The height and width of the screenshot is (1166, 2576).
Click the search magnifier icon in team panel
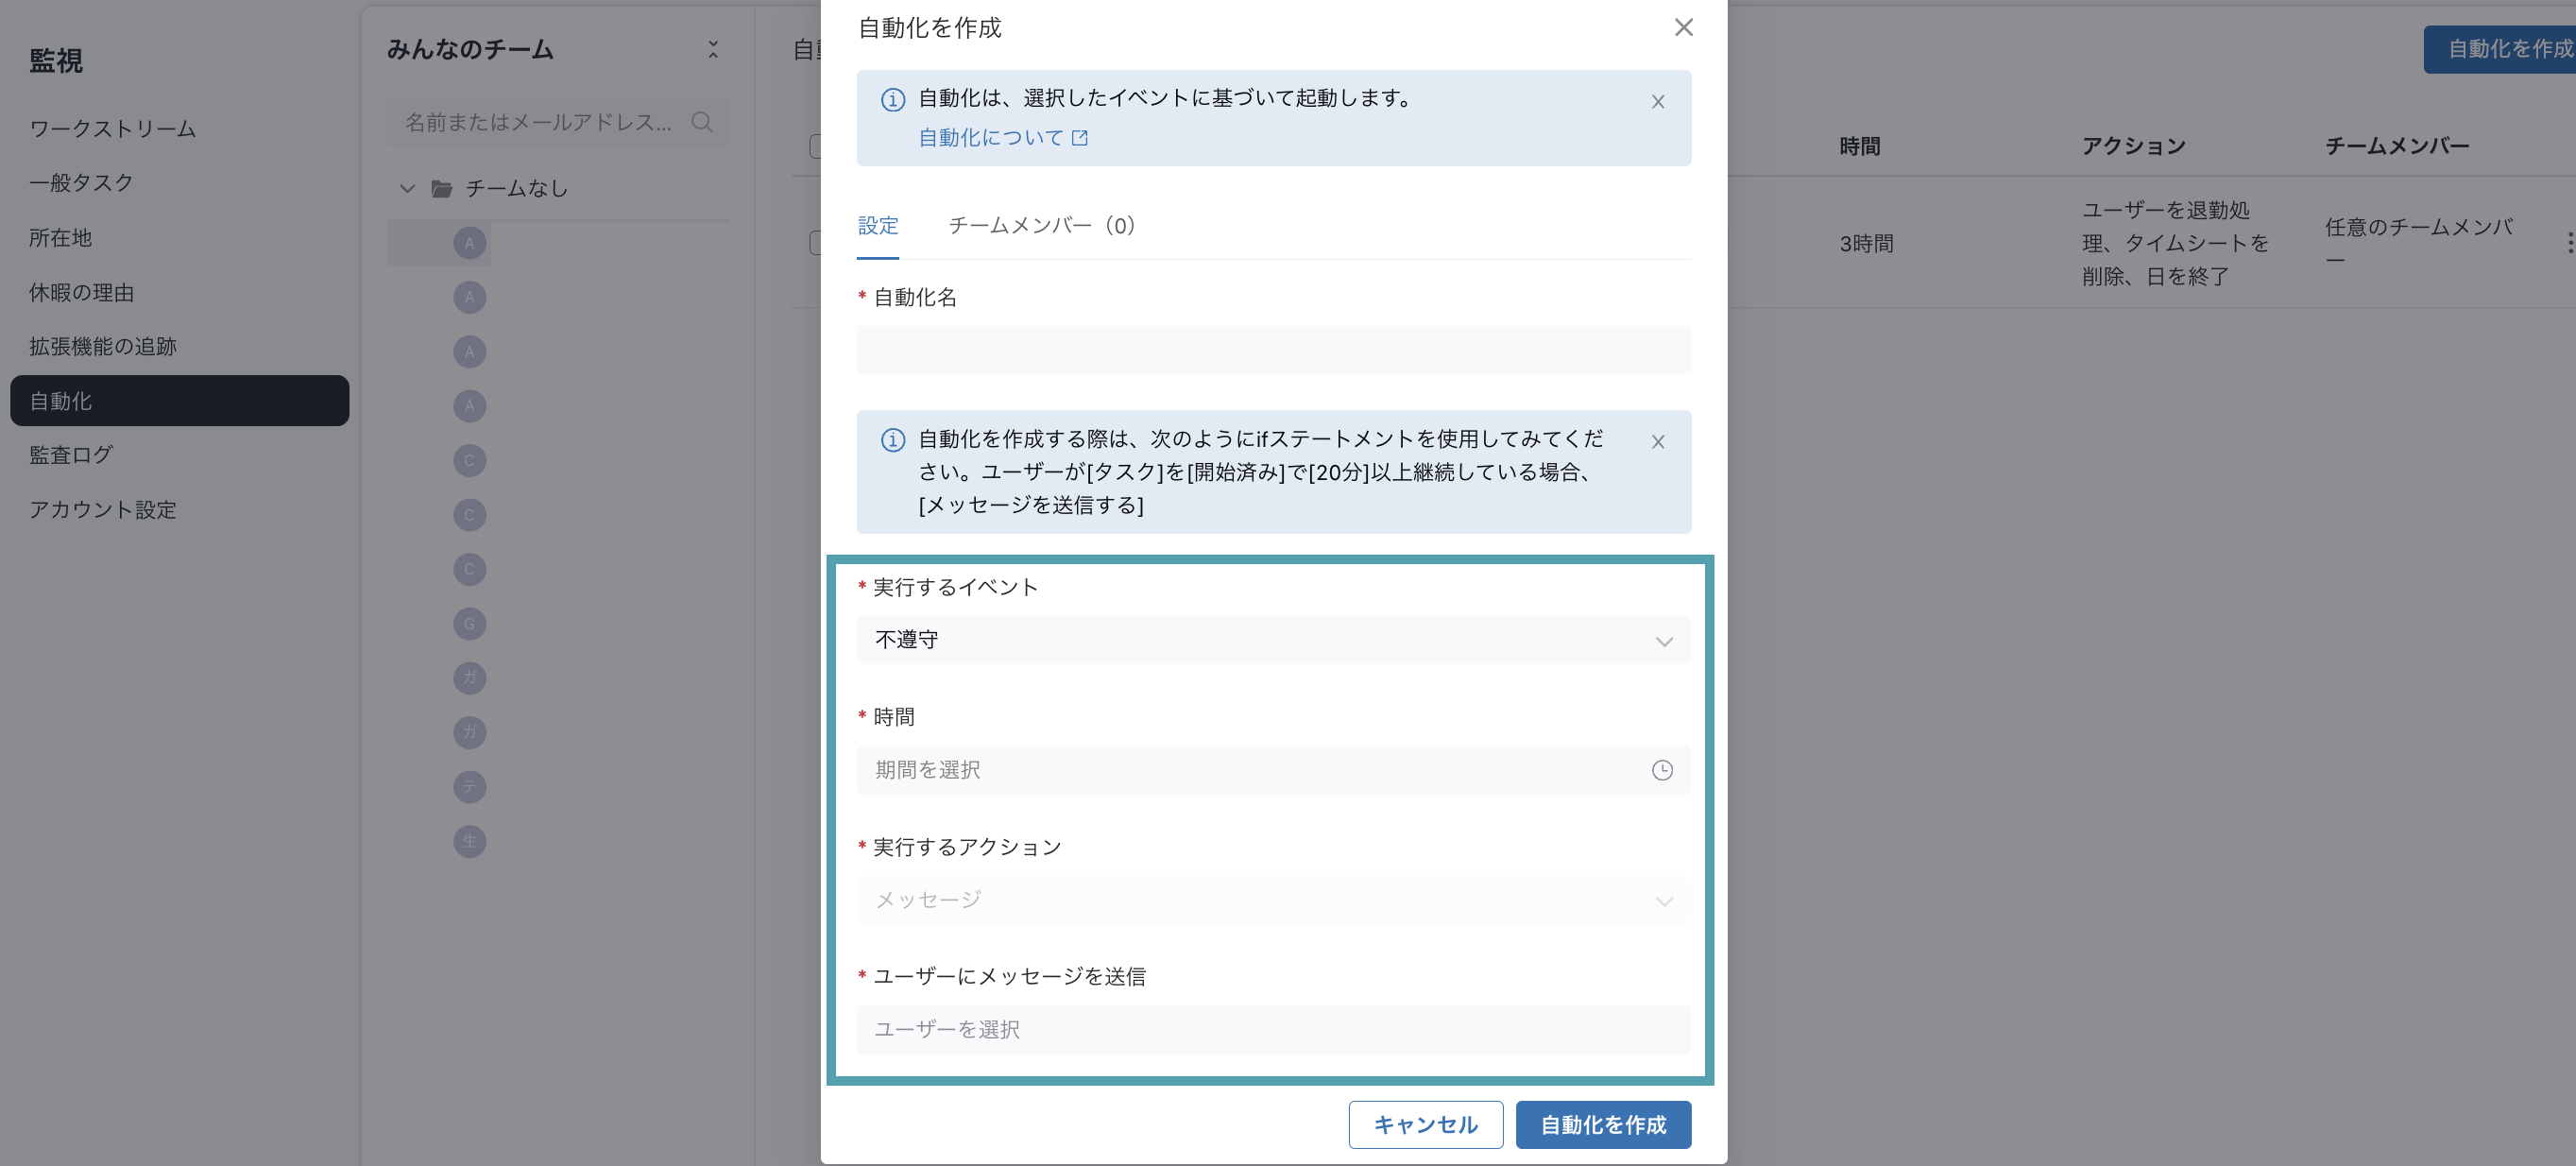pyautogui.click(x=702, y=122)
